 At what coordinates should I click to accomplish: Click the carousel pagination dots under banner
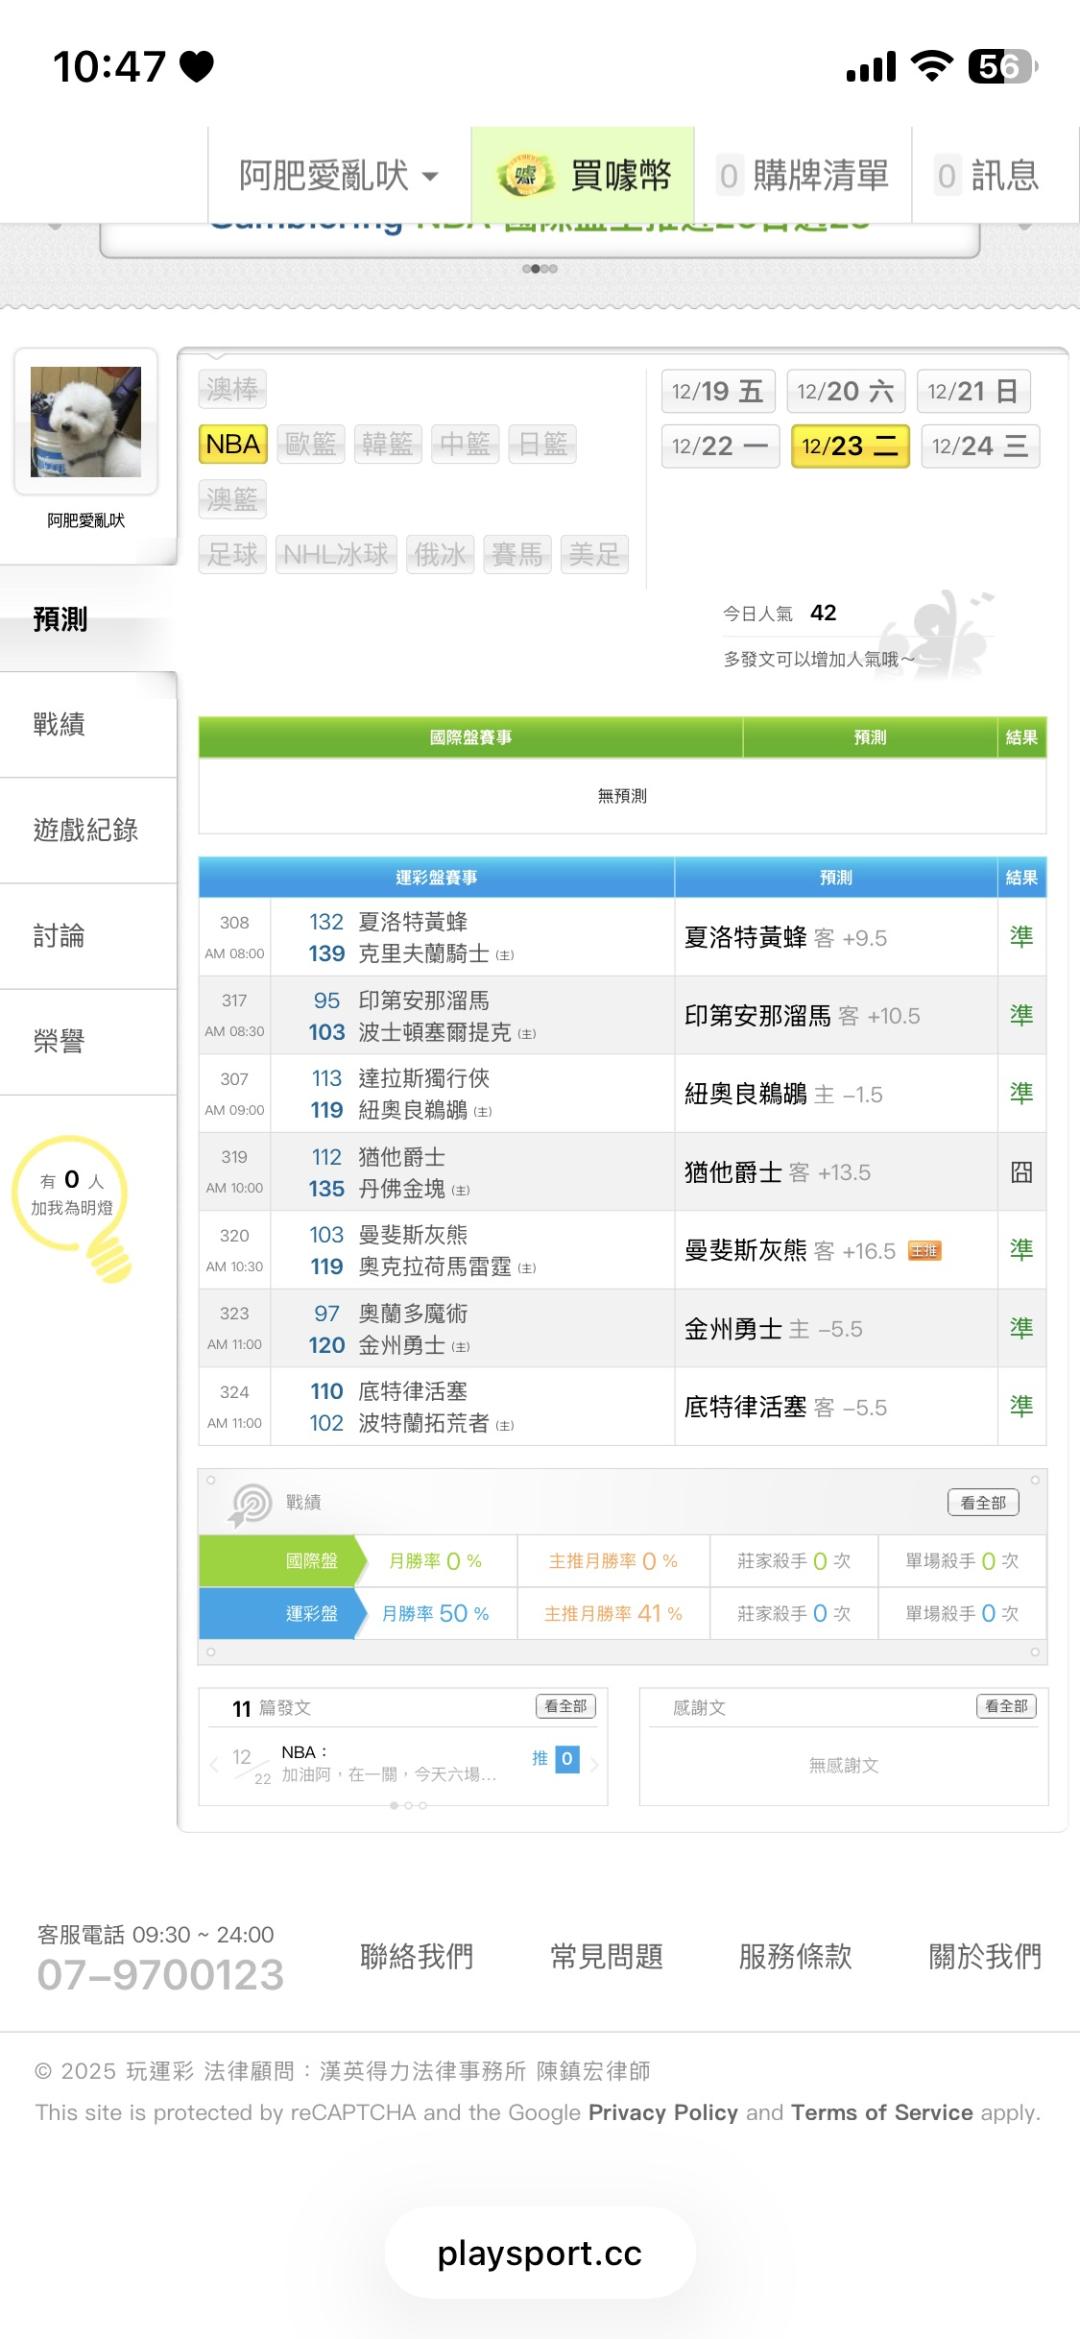coord(540,269)
